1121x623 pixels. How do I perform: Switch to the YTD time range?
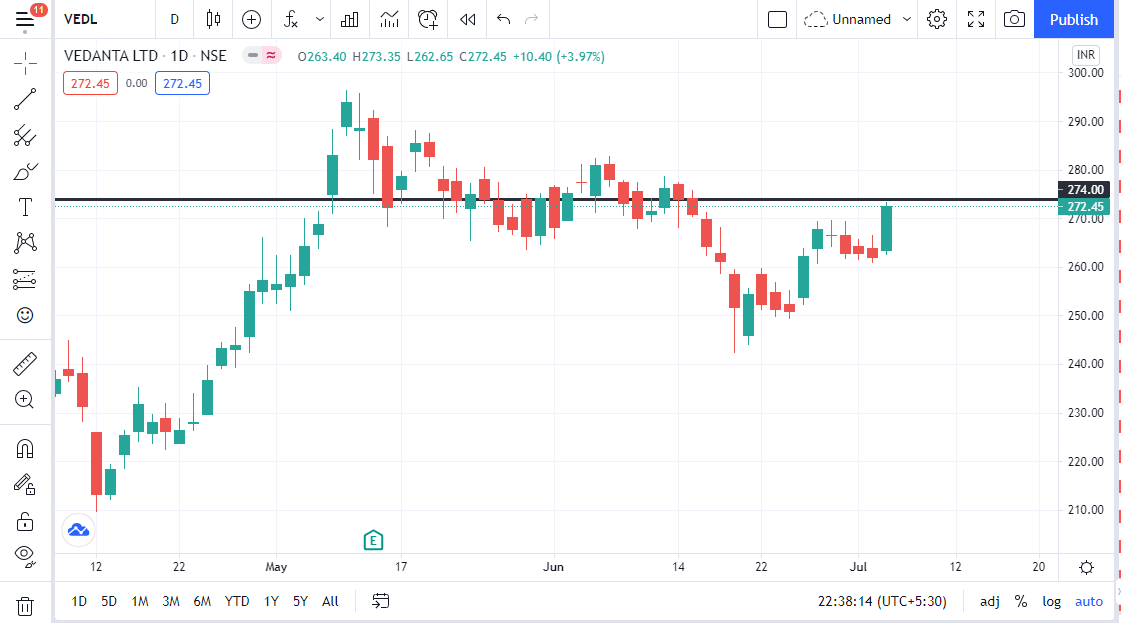237,601
